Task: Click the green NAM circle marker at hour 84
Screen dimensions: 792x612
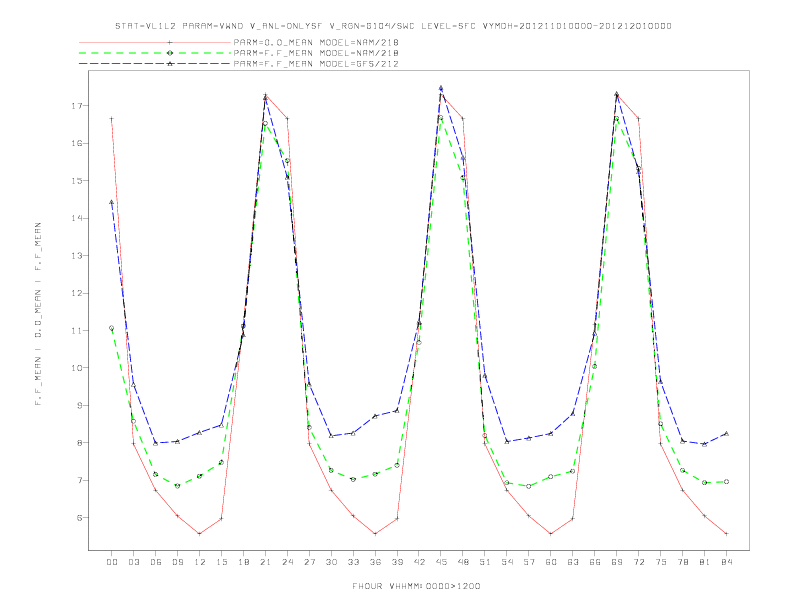Action: coord(727,482)
